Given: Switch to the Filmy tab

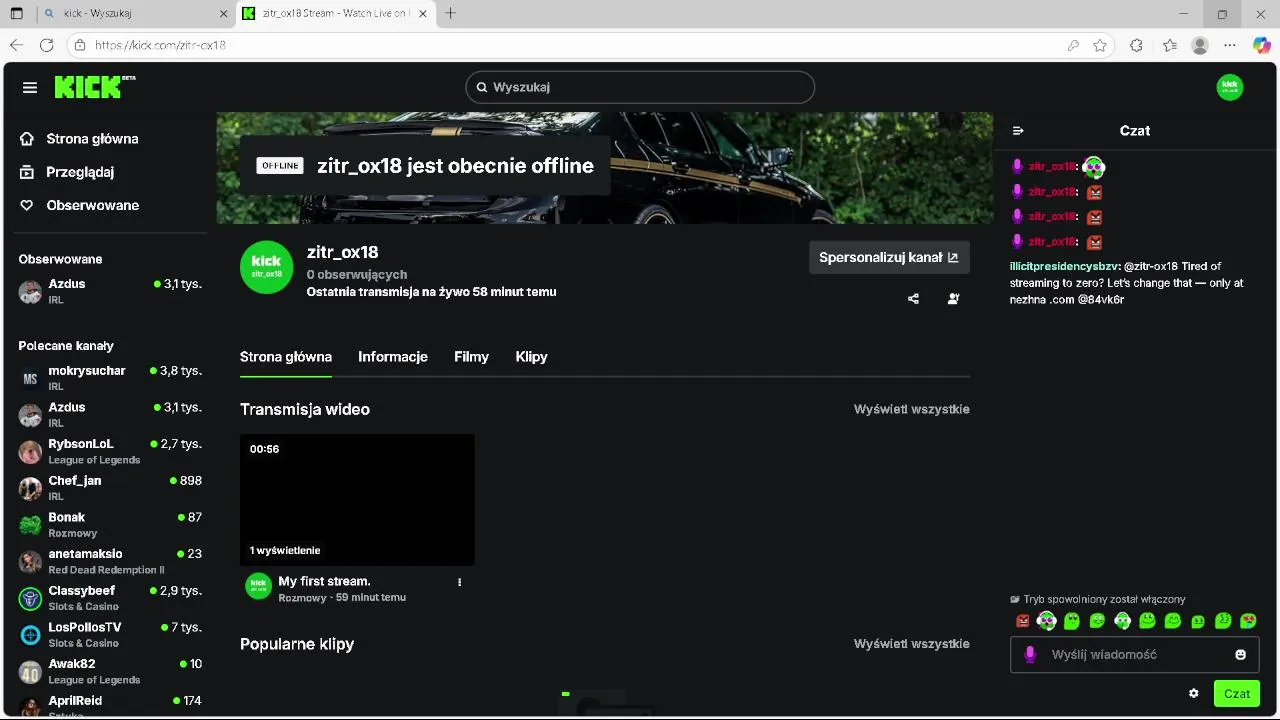Looking at the screenshot, I should 471,357.
